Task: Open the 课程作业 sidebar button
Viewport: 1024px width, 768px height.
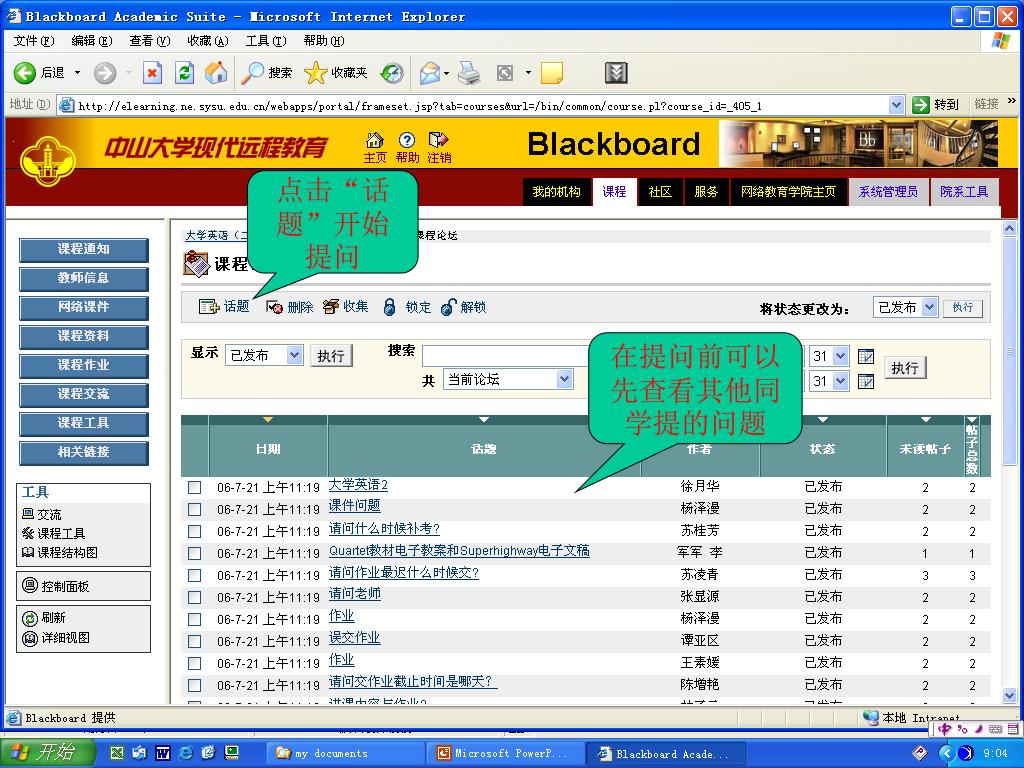Action: tap(84, 365)
